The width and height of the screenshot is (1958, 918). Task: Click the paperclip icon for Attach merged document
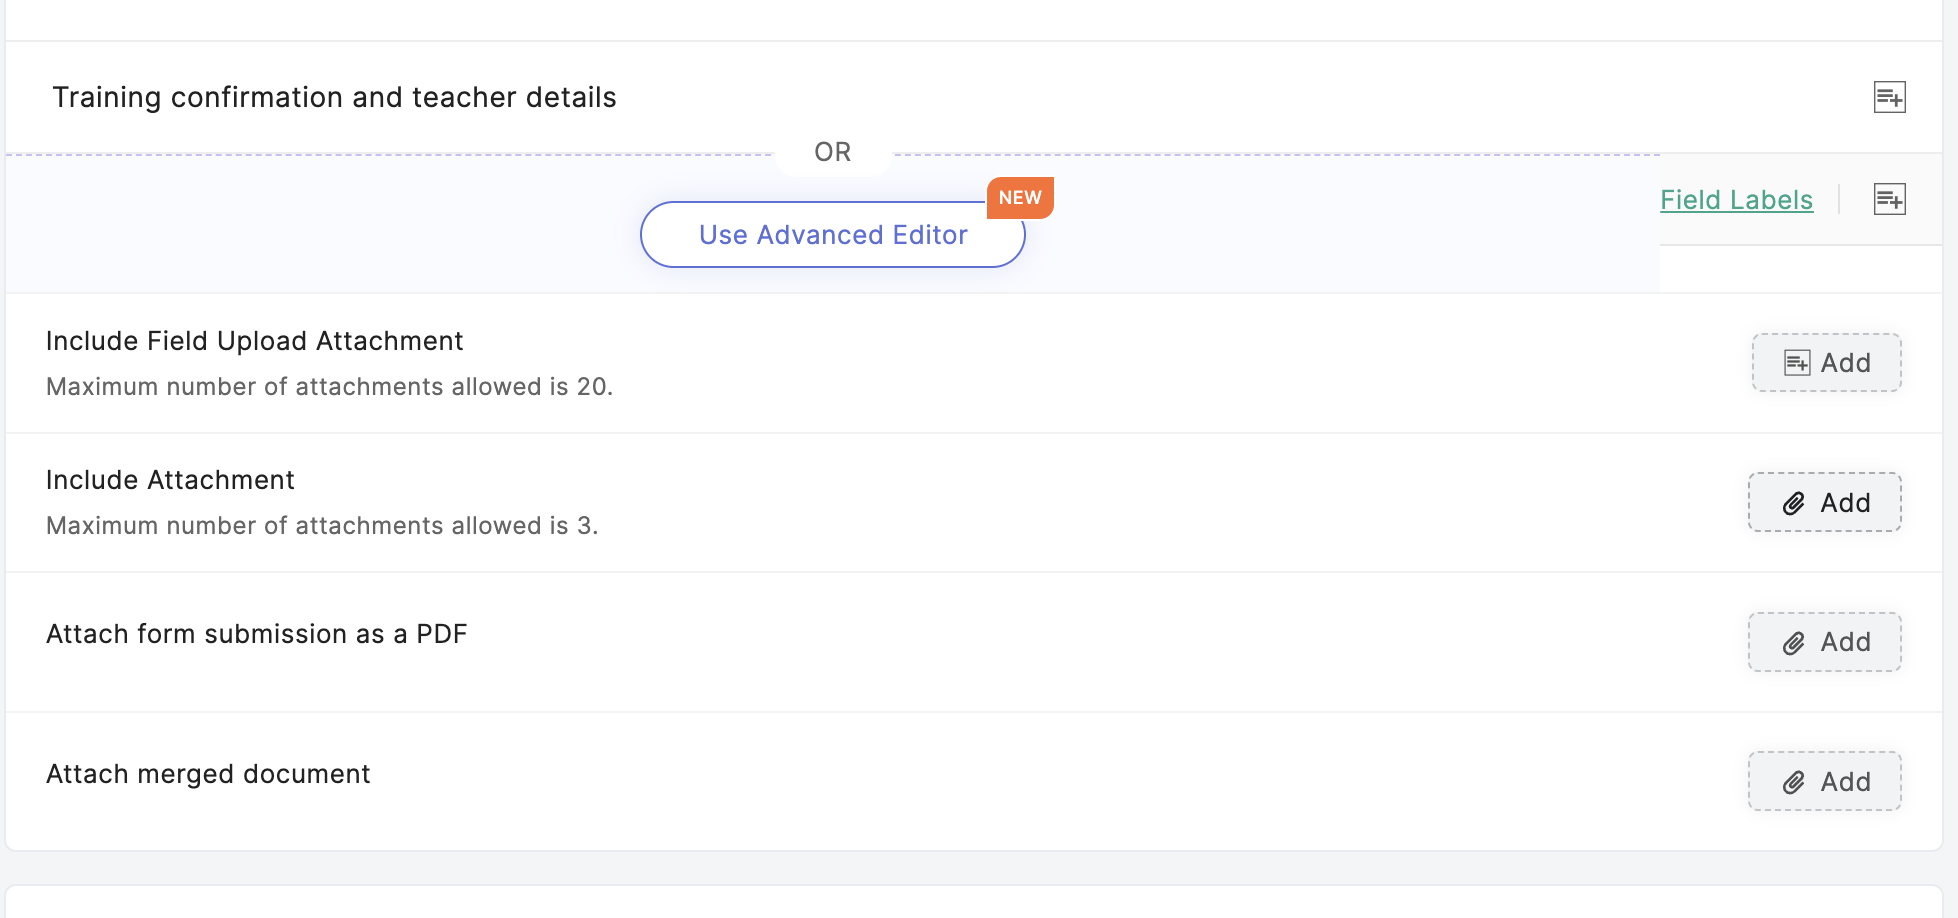pos(1794,782)
